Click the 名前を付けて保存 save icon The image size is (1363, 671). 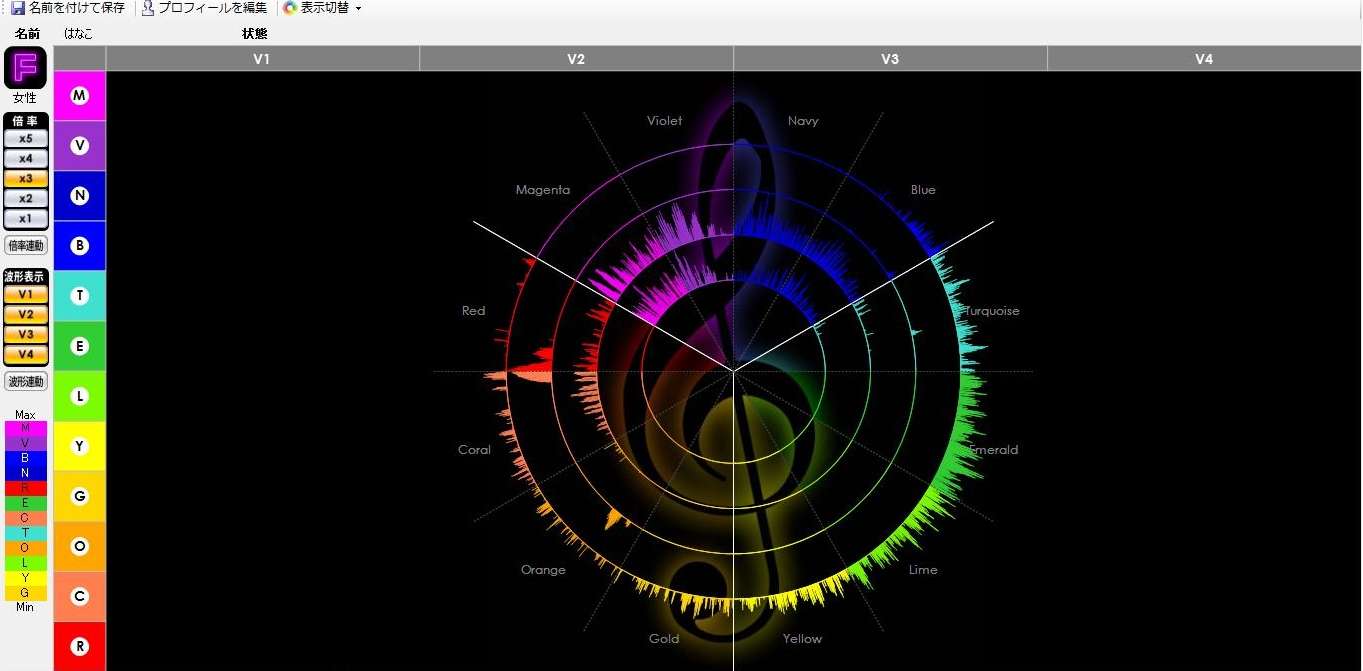pos(18,8)
